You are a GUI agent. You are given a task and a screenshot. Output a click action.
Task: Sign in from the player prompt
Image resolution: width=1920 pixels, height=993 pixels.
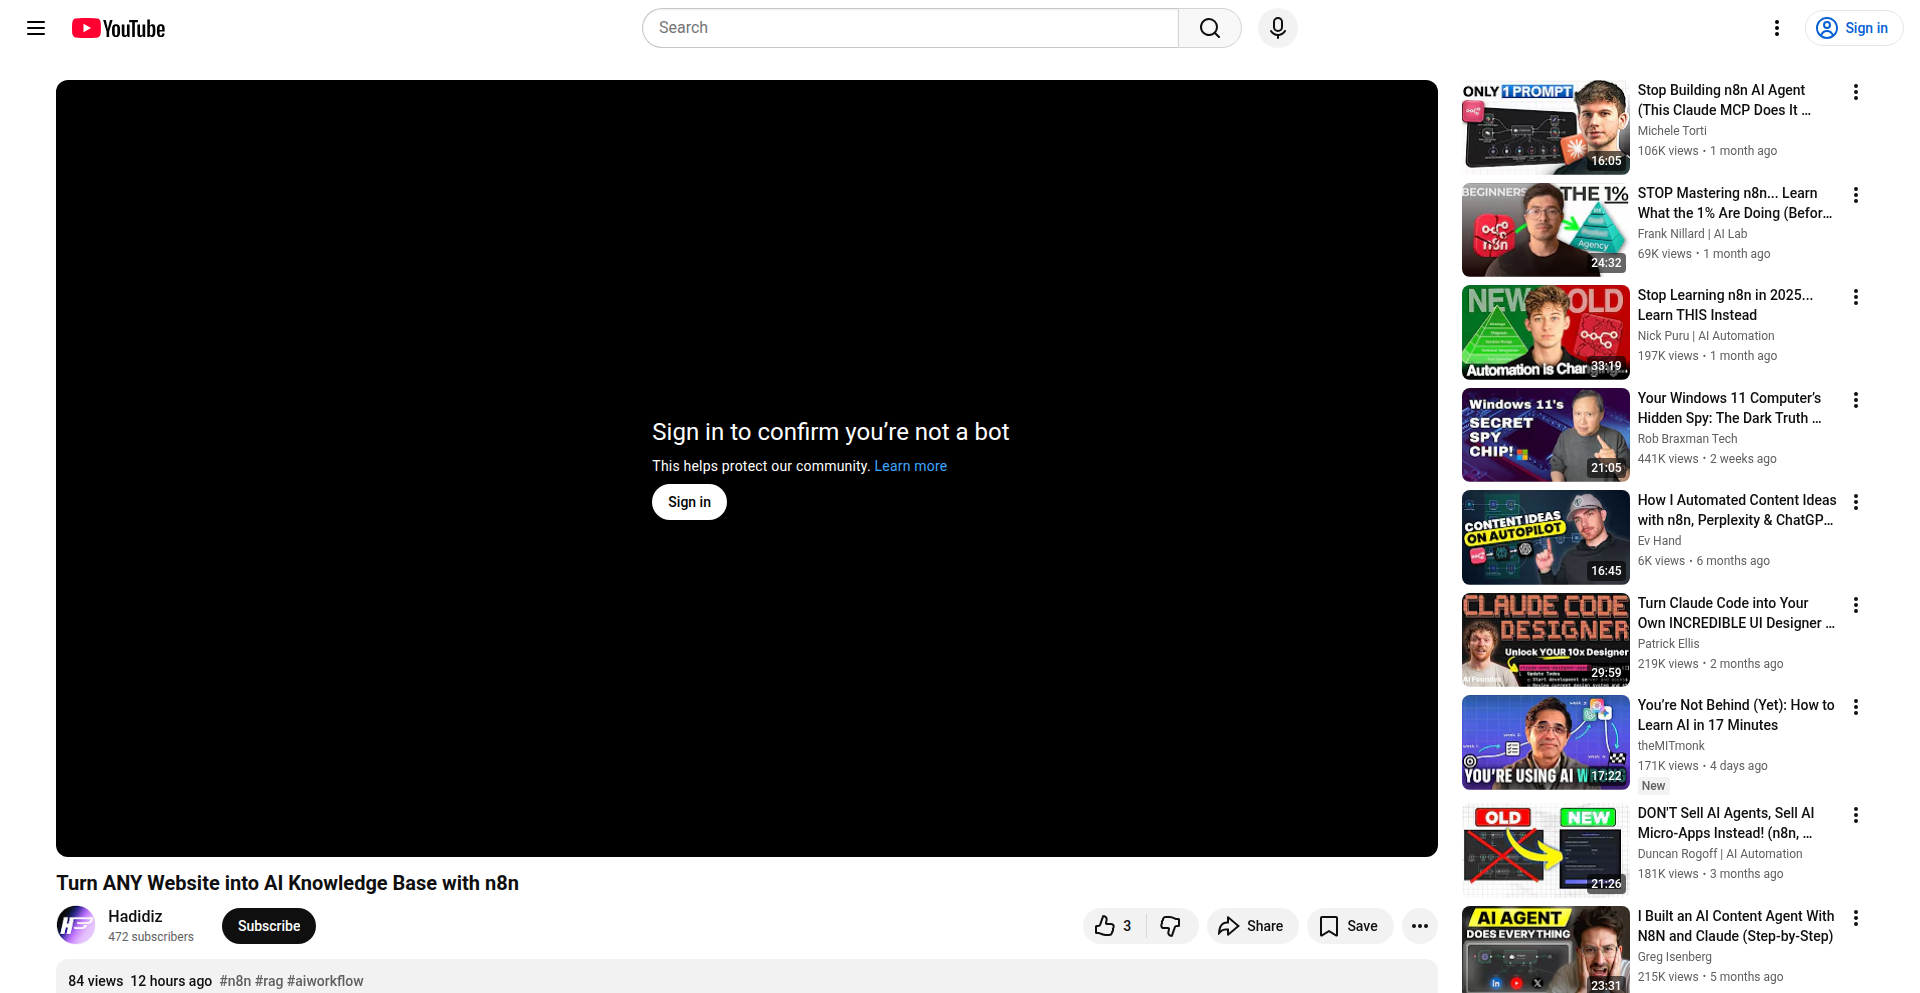click(688, 501)
